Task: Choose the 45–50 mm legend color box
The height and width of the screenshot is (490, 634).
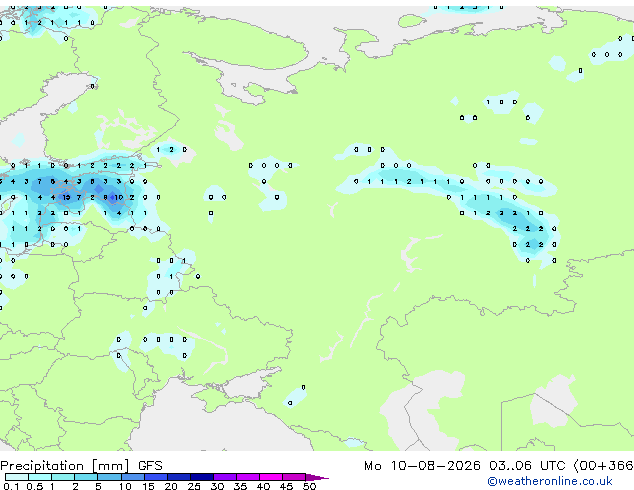Action: pos(294,477)
